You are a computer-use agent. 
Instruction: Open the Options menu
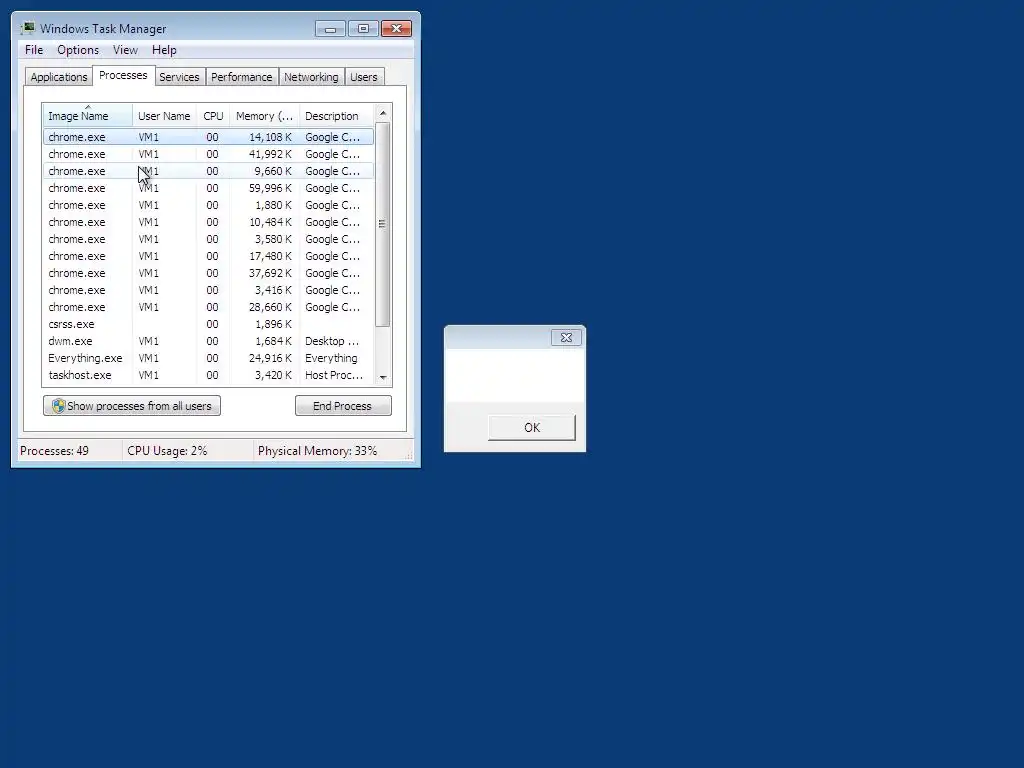78,50
